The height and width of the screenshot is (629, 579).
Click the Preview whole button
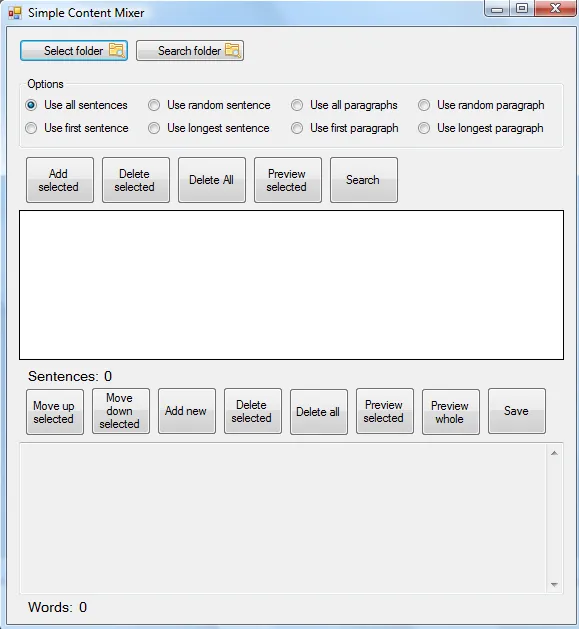[x=451, y=412]
